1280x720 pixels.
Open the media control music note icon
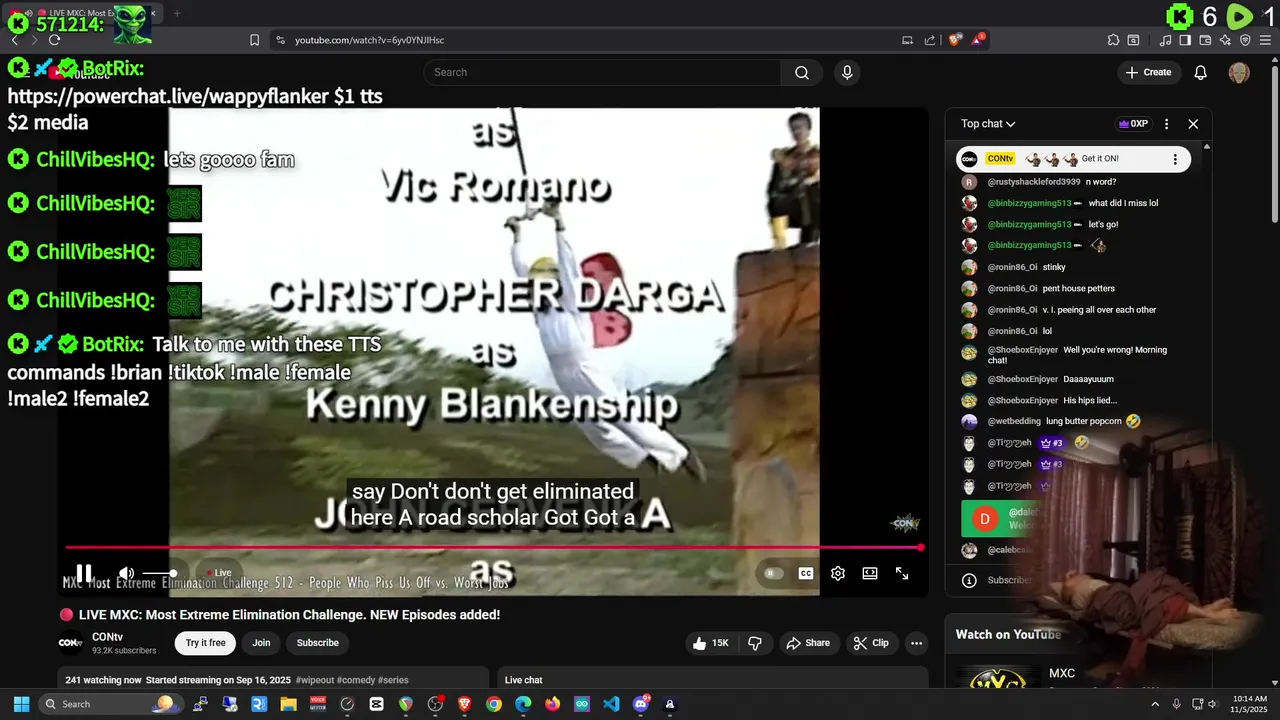pyautogui.click(x=1165, y=40)
